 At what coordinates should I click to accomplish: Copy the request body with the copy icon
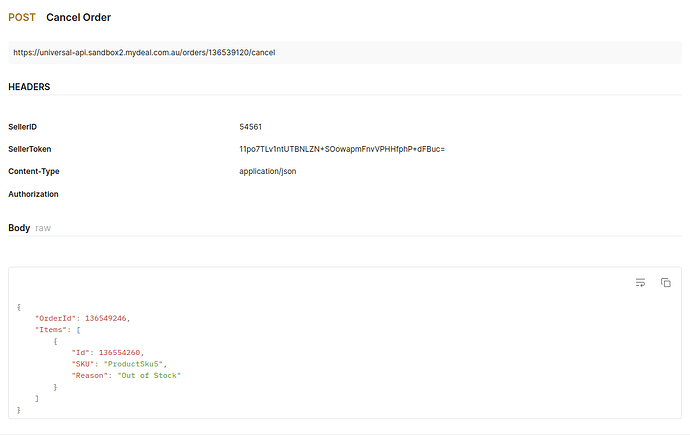[665, 282]
